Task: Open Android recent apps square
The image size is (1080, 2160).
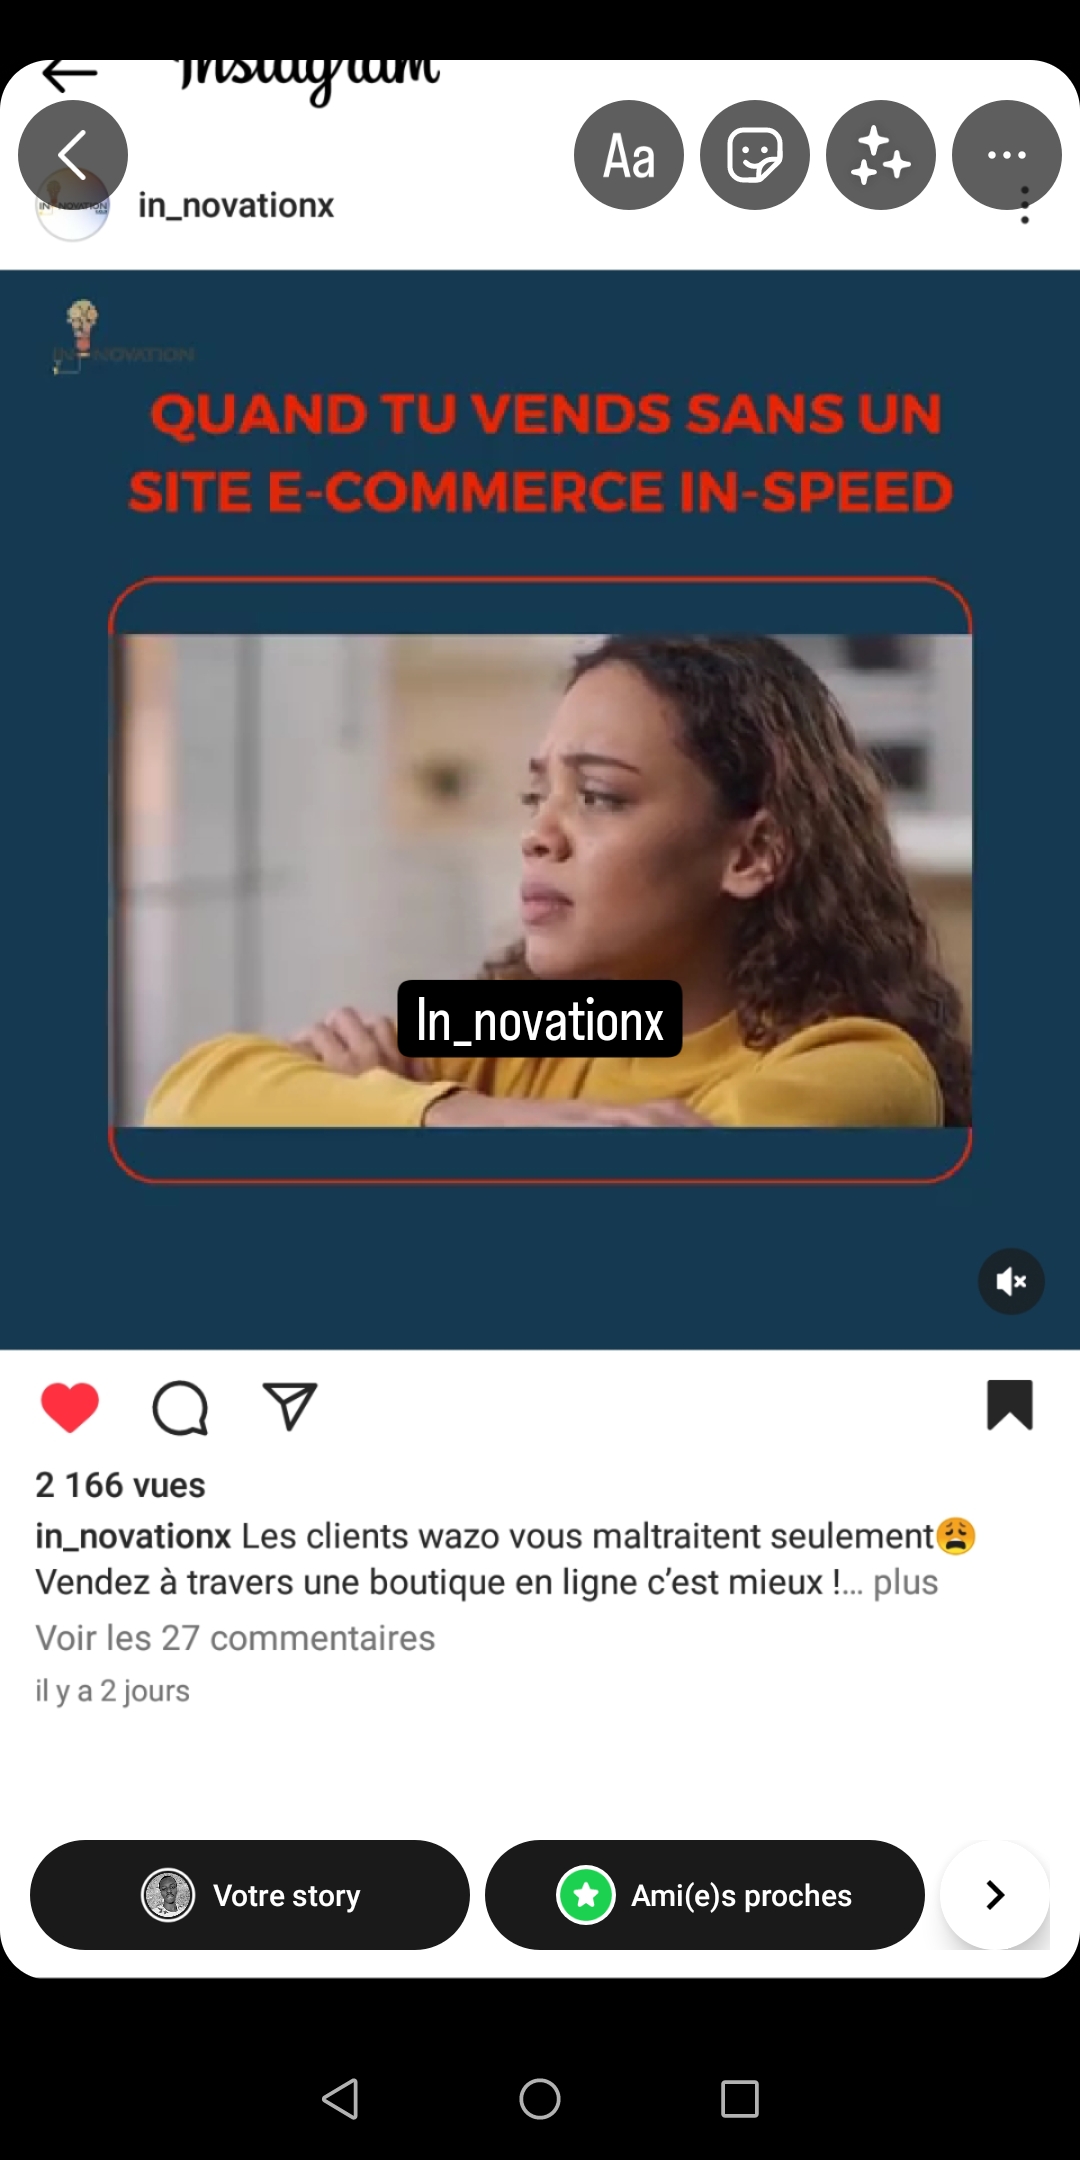Action: tap(740, 2099)
